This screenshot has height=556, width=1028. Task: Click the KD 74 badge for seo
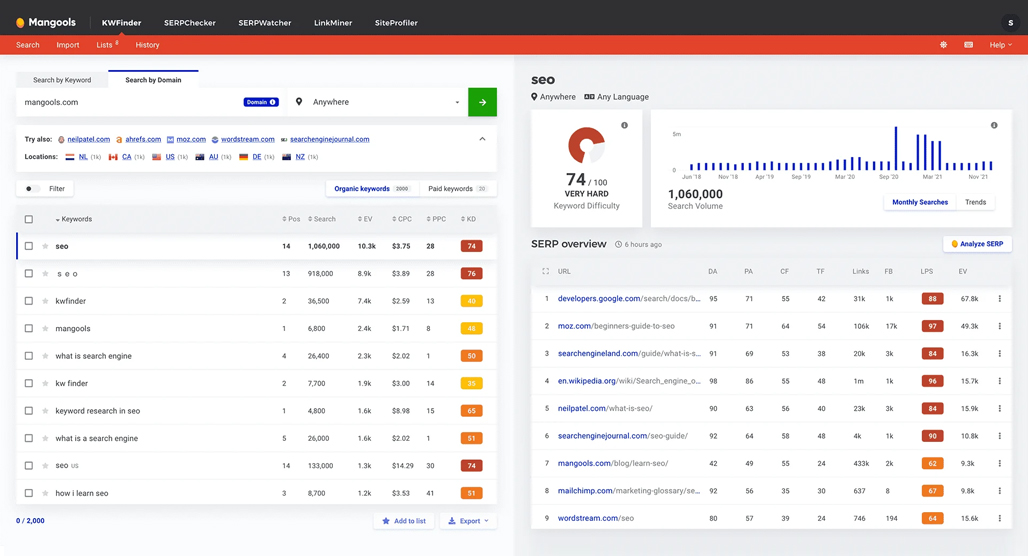pos(471,246)
